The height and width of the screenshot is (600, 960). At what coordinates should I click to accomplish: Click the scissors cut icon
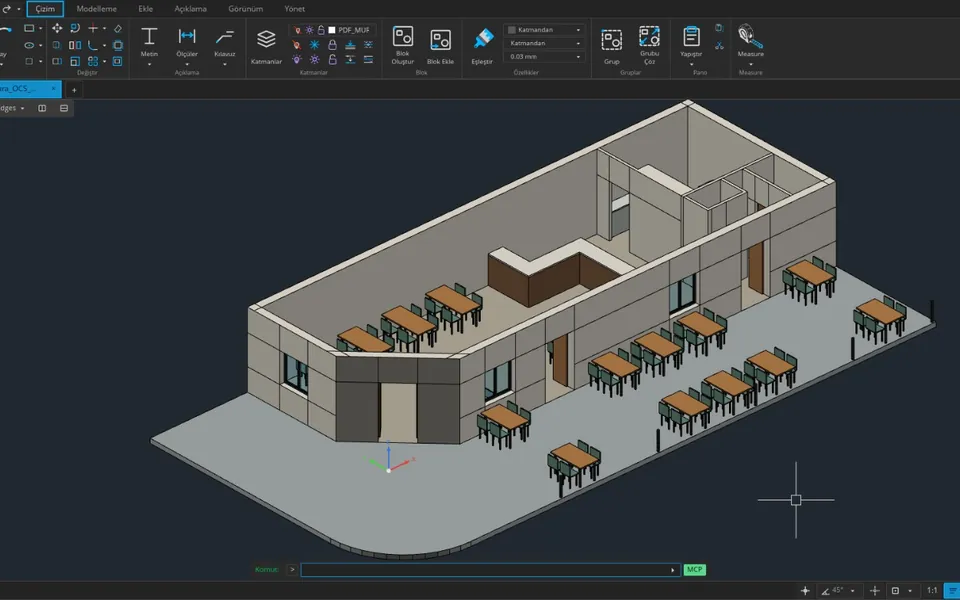click(x=719, y=45)
